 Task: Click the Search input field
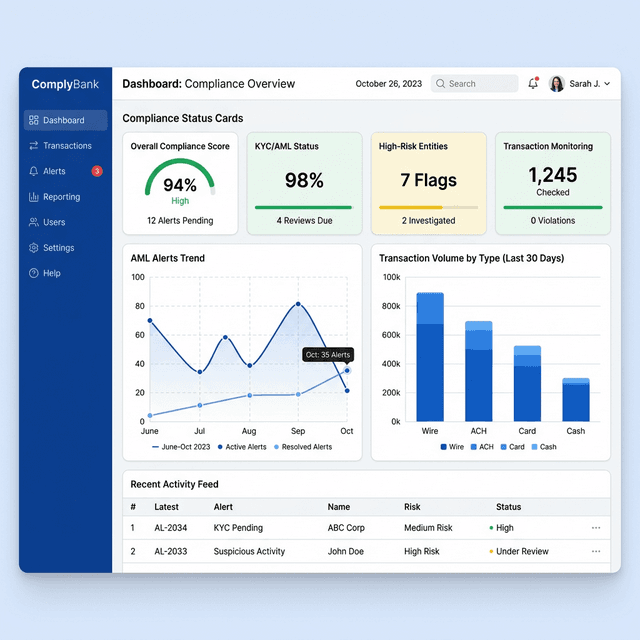(474, 84)
